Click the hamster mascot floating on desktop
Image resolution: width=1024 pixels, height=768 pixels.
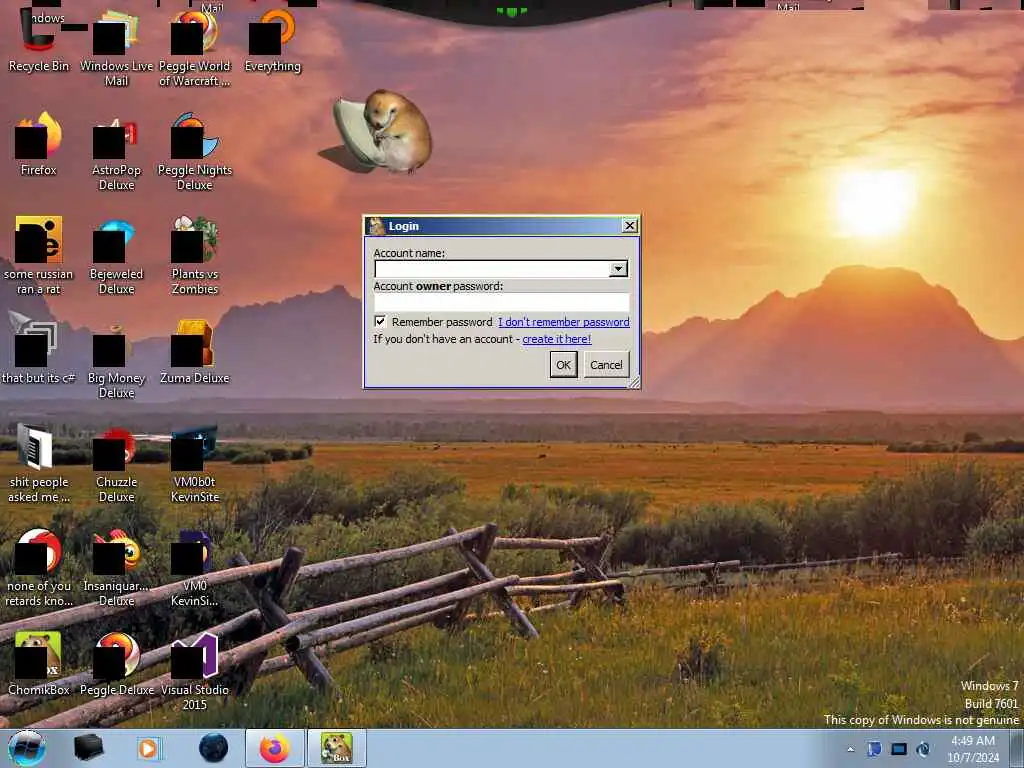tap(383, 133)
